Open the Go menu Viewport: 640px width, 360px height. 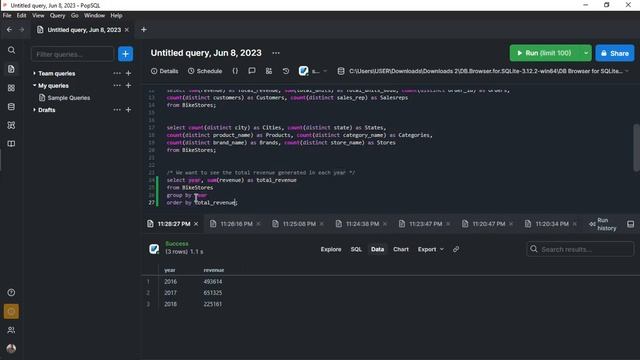(74, 16)
